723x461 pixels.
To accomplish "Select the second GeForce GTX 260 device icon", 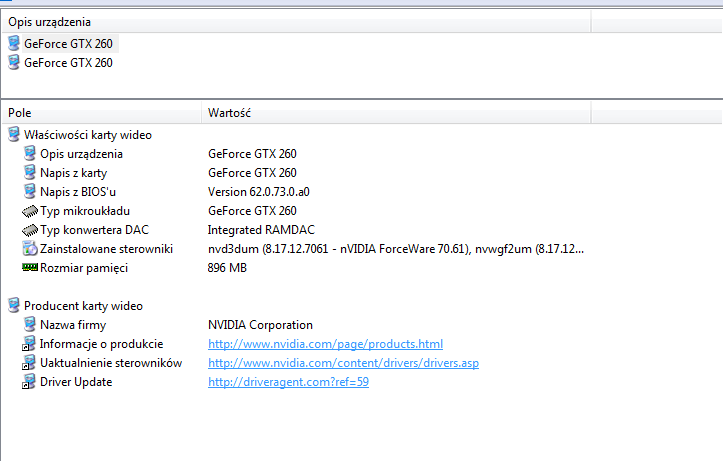I will 14,62.
